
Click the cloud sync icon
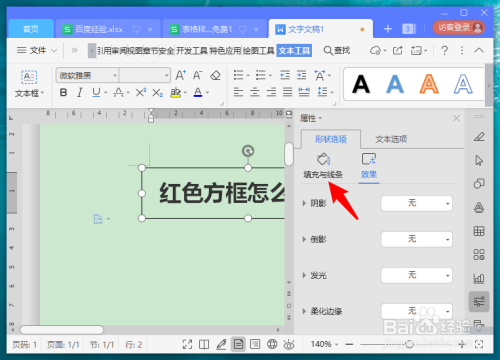pos(375,51)
